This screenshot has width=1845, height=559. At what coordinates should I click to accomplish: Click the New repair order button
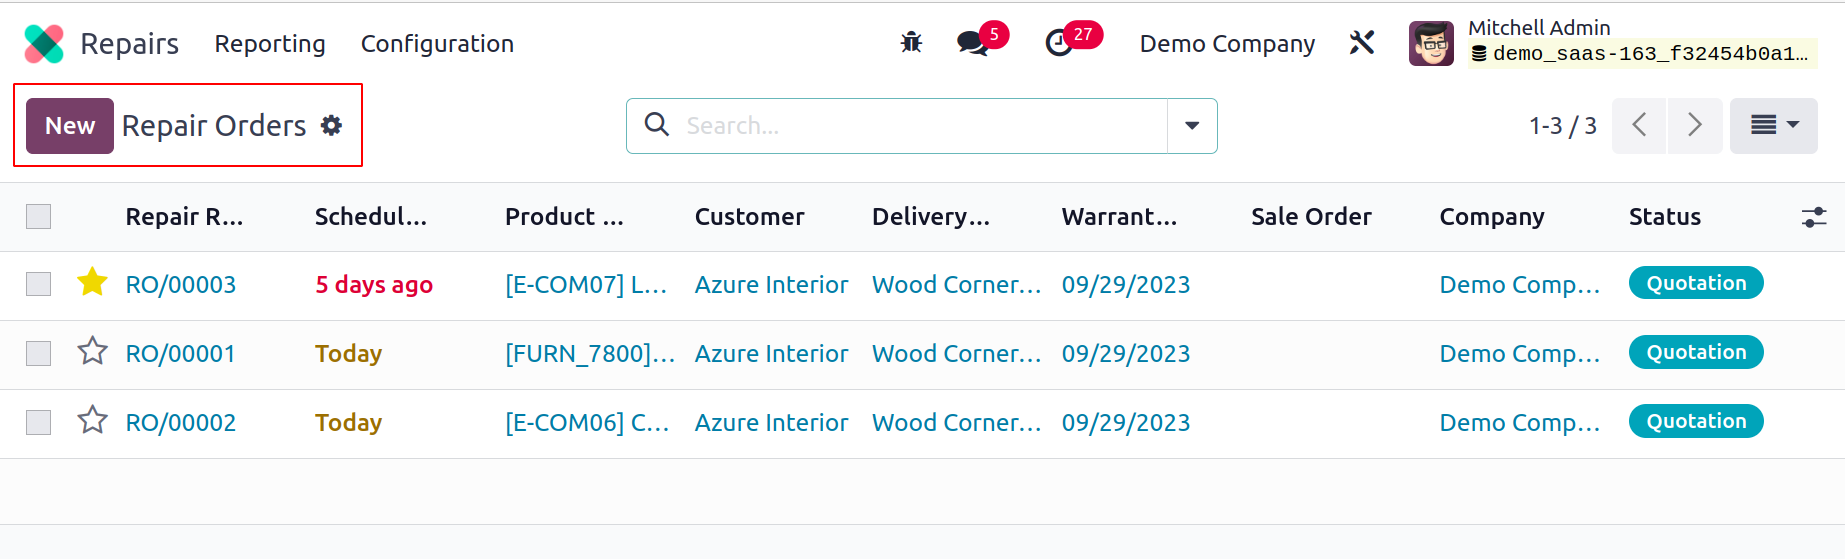[x=70, y=126]
